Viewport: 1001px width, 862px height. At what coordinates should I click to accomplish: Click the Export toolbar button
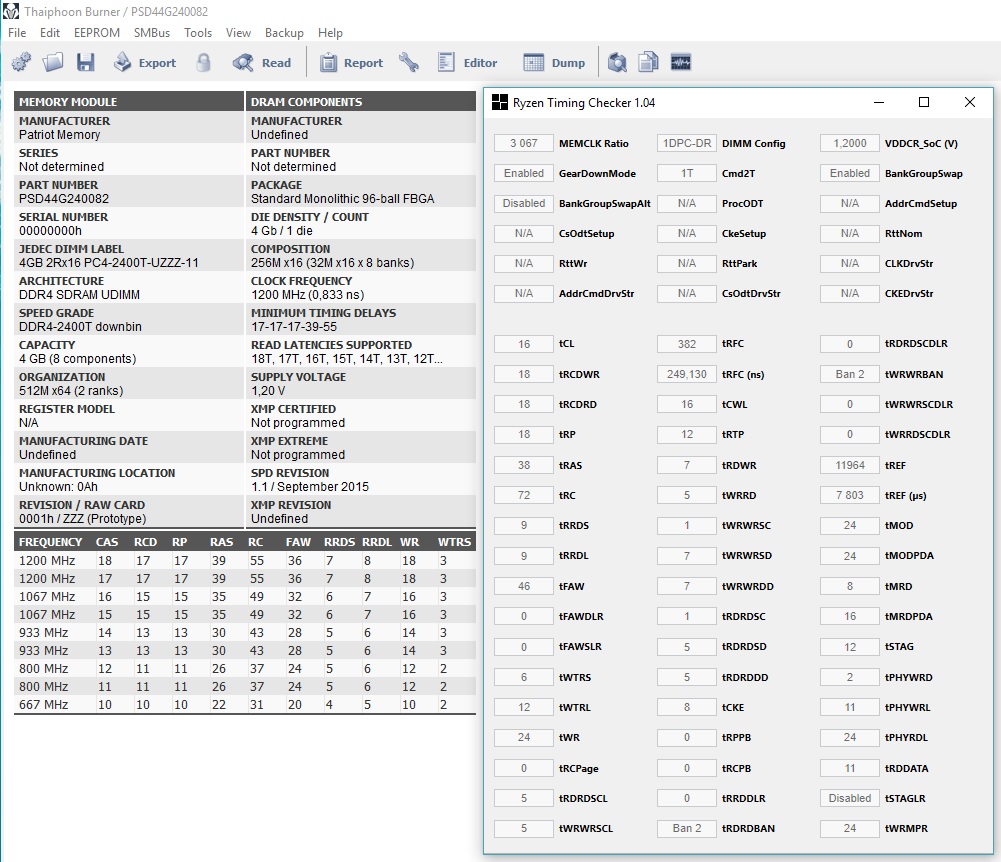pos(144,63)
